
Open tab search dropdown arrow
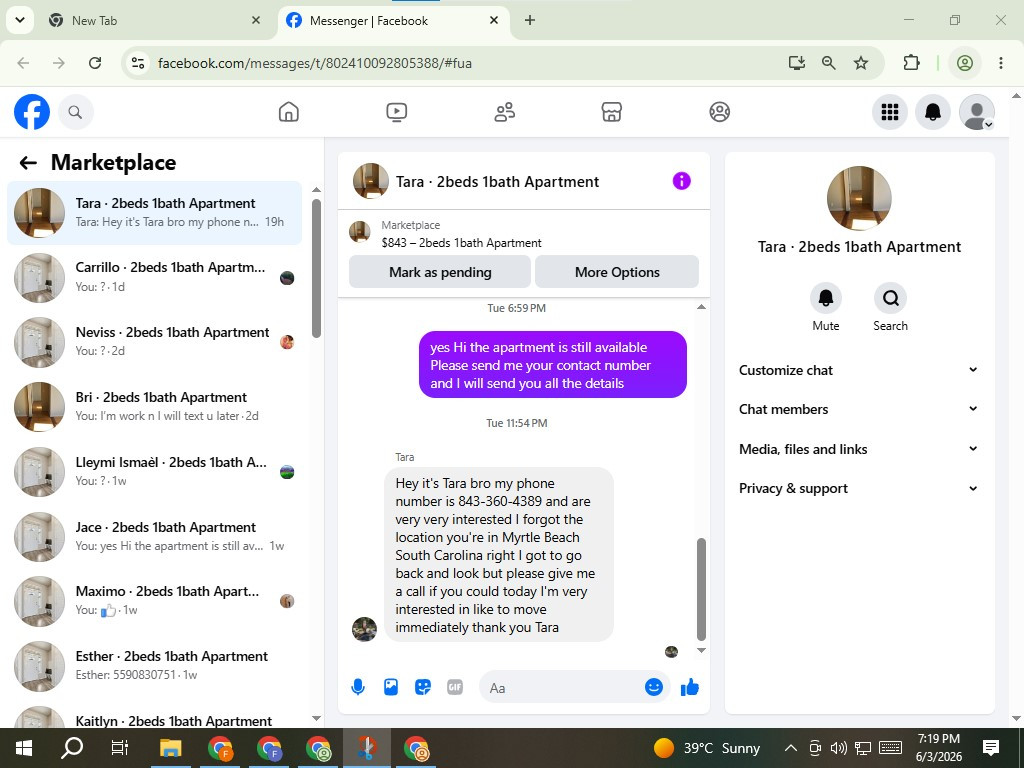coord(20,20)
